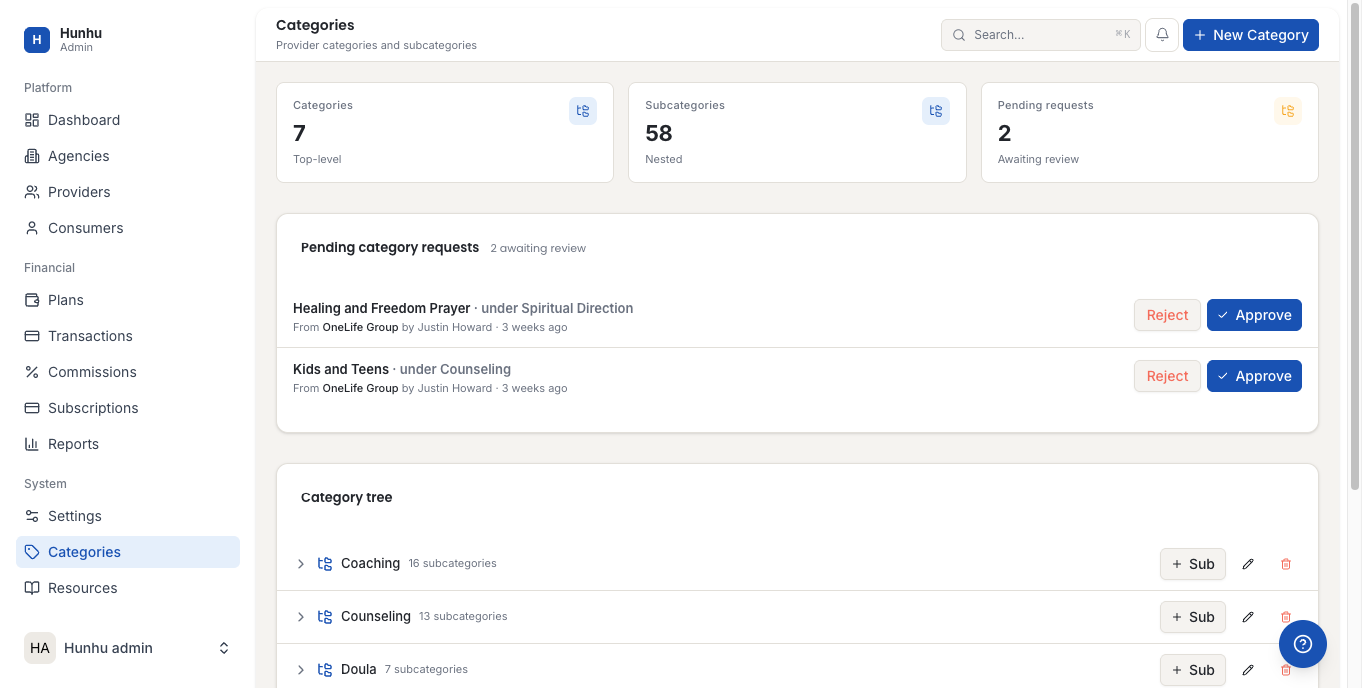Click the Dashboard sidebar icon
The image size is (1362, 688).
(32, 120)
